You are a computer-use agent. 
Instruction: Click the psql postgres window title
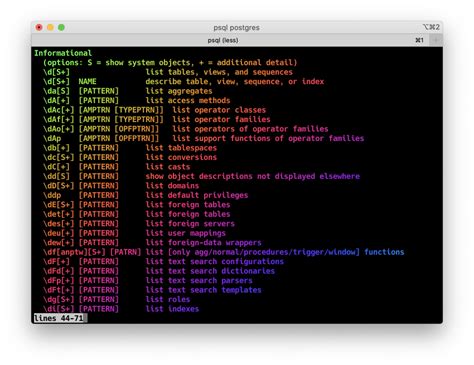click(x=236, y=28)
